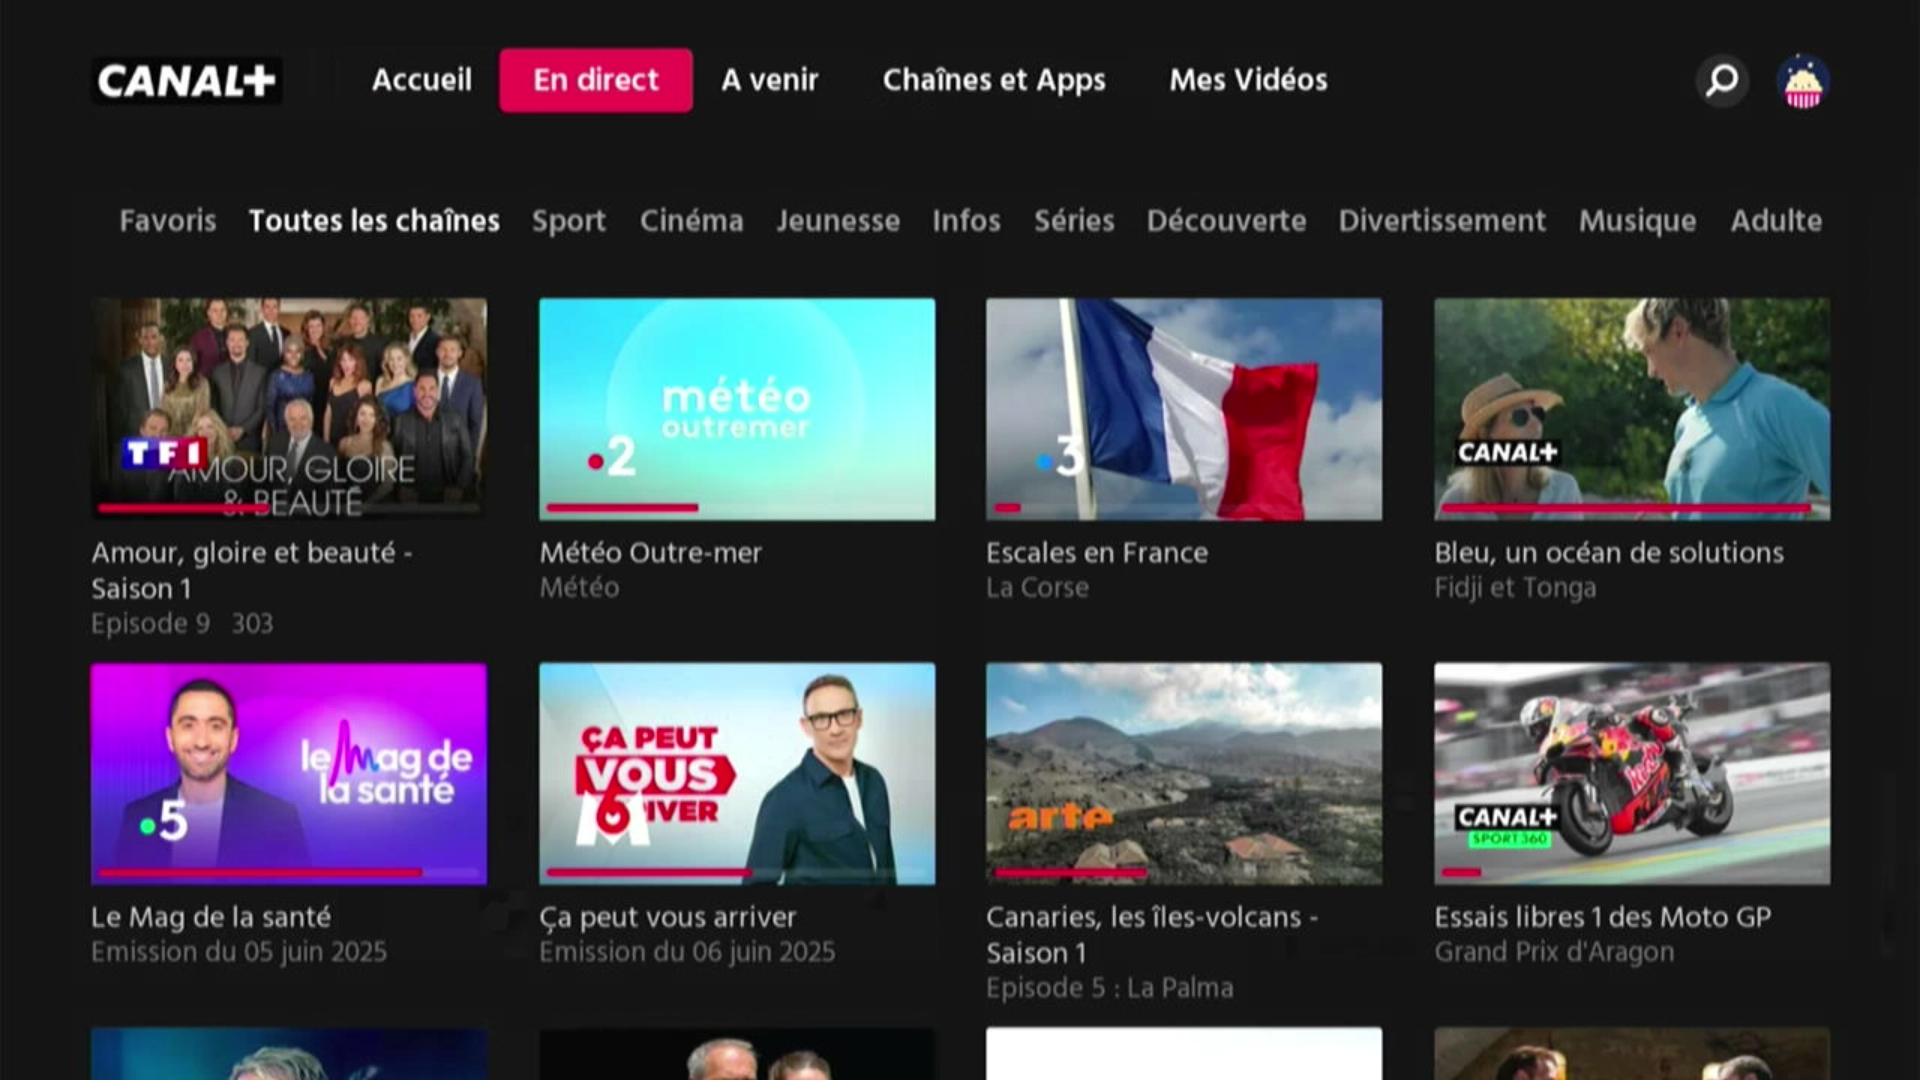
Task: Click progress bar on Bleu, un océan thumbnail
Action: pos(1632,508)
